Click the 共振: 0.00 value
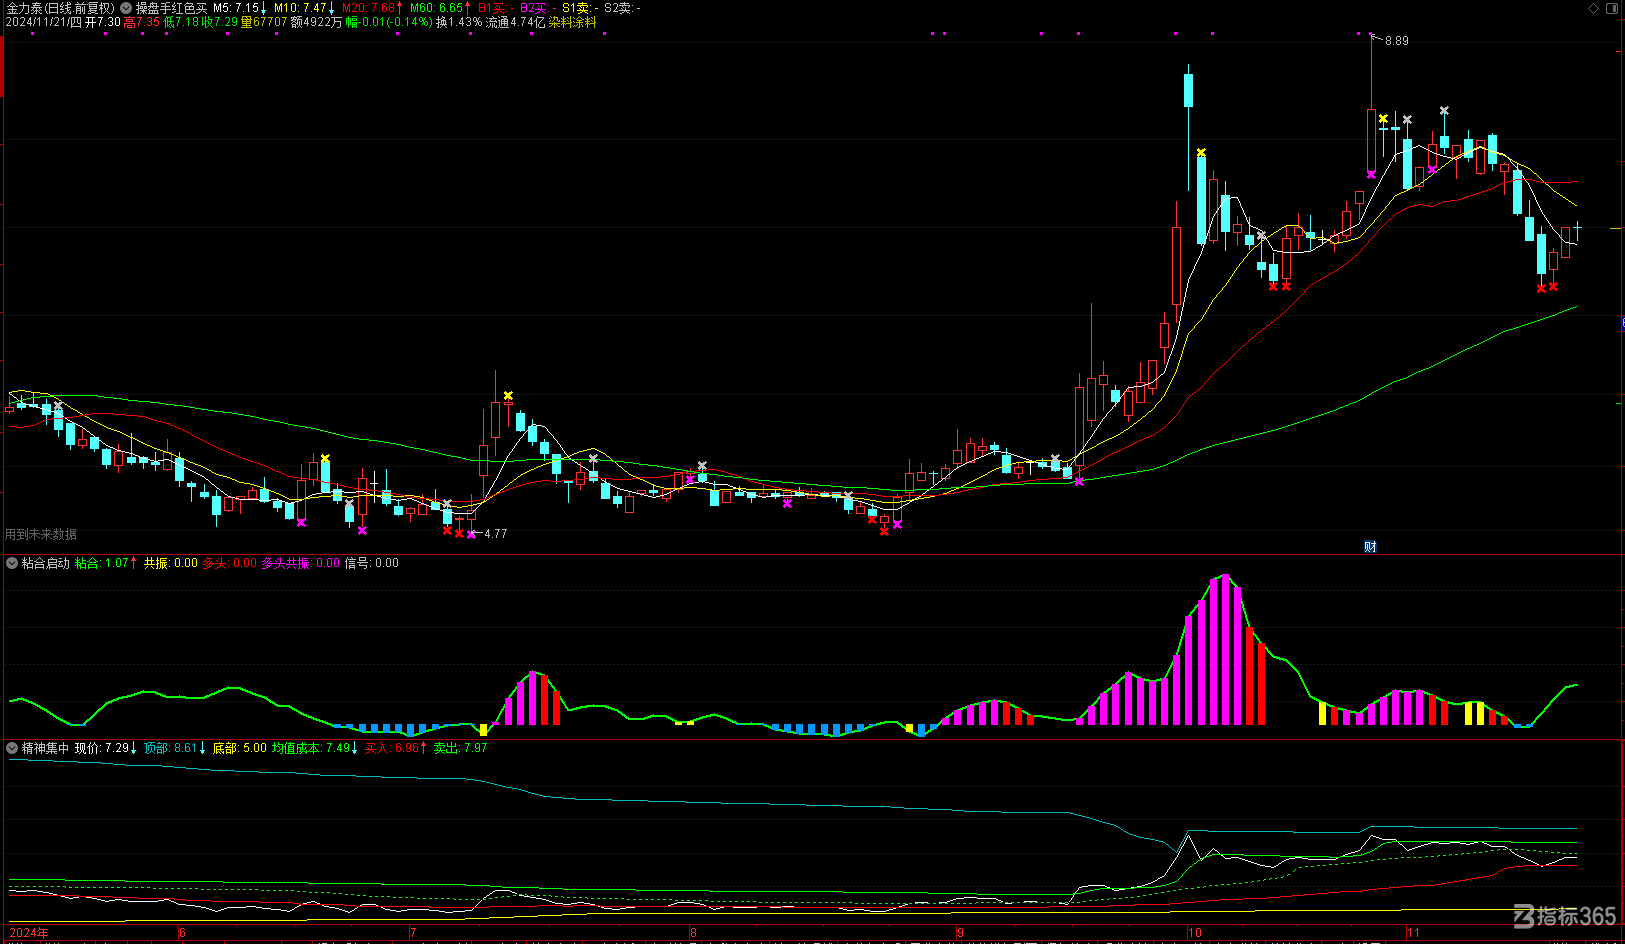 click(x=170, y=563)
